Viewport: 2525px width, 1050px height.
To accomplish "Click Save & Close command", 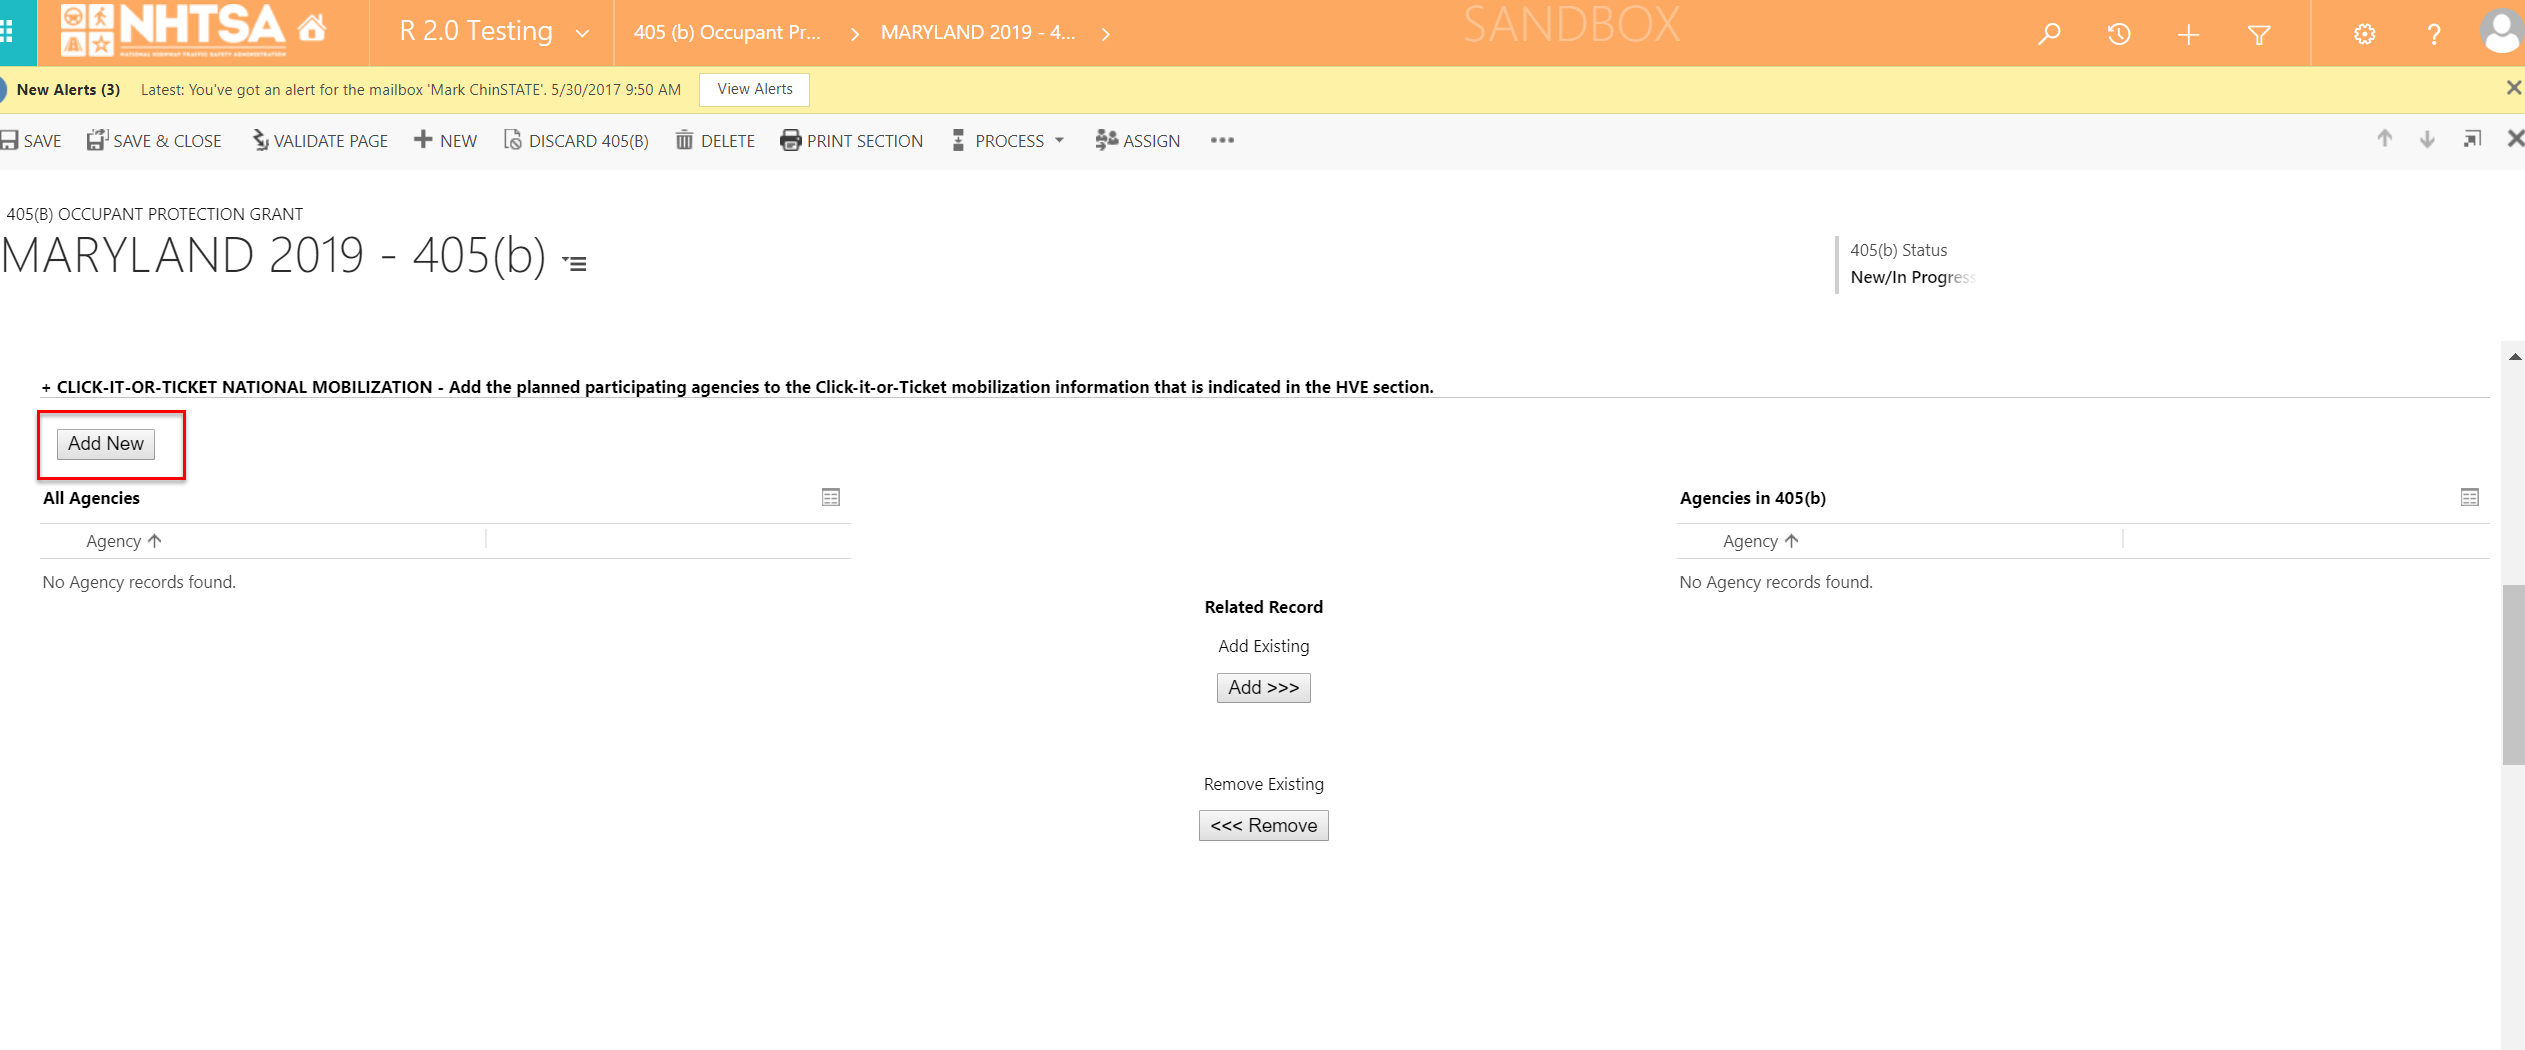I will tap(154, 141).
